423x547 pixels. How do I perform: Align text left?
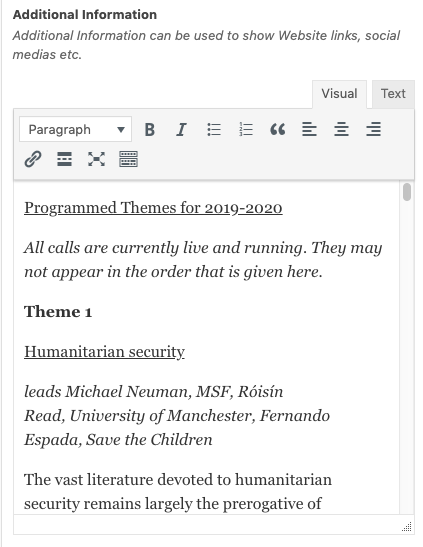(309, 129)
